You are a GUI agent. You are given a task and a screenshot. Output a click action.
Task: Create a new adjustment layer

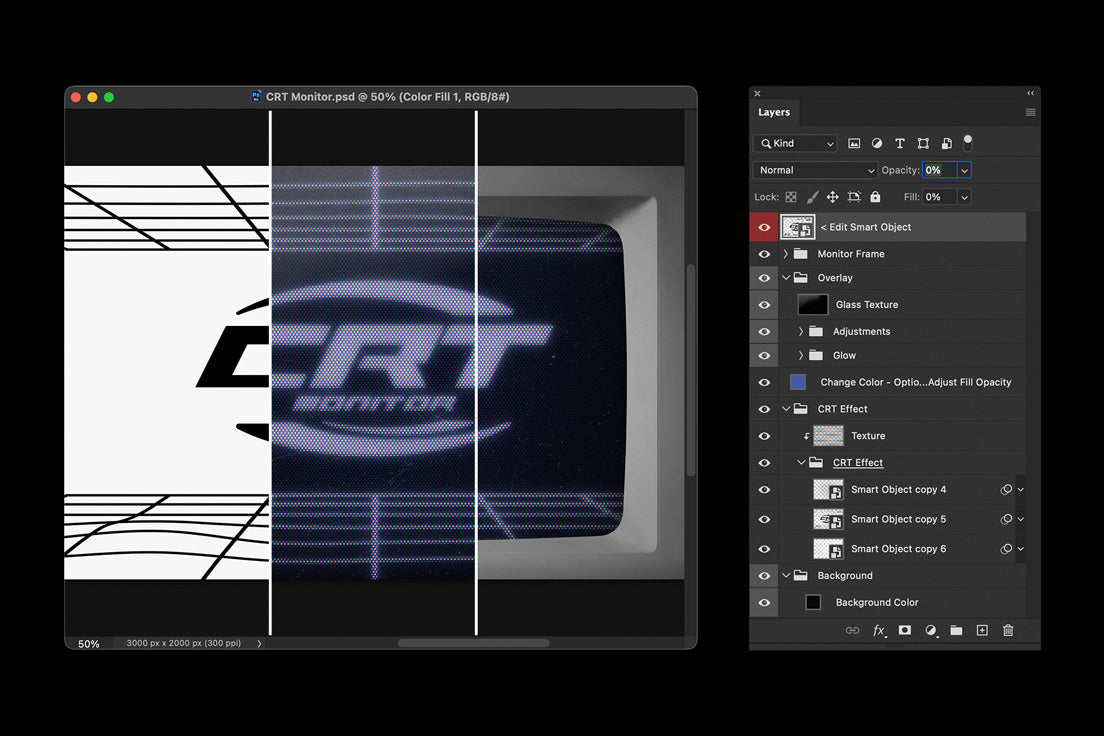tap(930, 630)
